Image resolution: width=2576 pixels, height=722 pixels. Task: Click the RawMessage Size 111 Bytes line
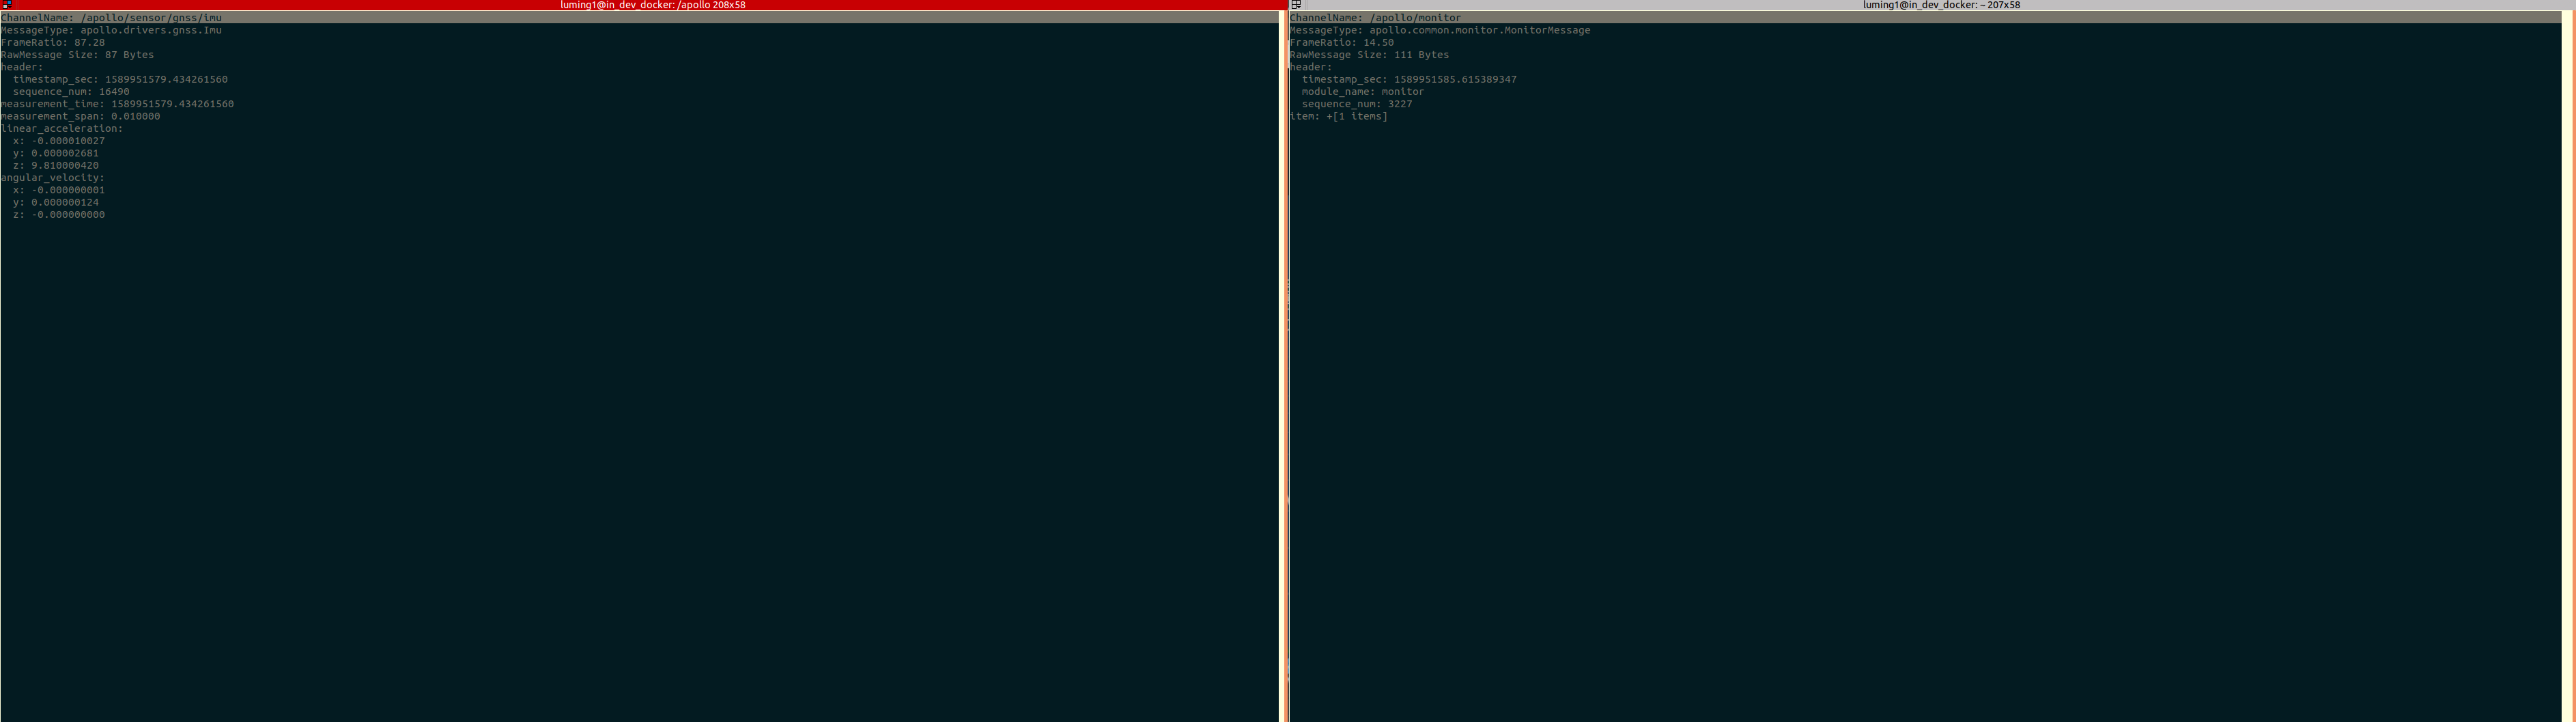pyautogui.click(x=1370, y=55)
